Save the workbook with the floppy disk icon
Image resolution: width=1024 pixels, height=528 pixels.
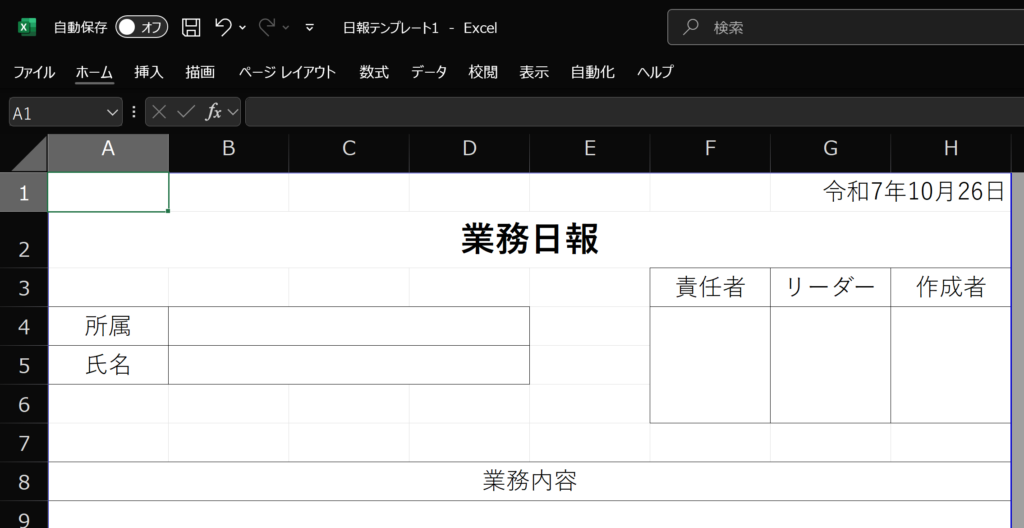click(x=191, y=28)
